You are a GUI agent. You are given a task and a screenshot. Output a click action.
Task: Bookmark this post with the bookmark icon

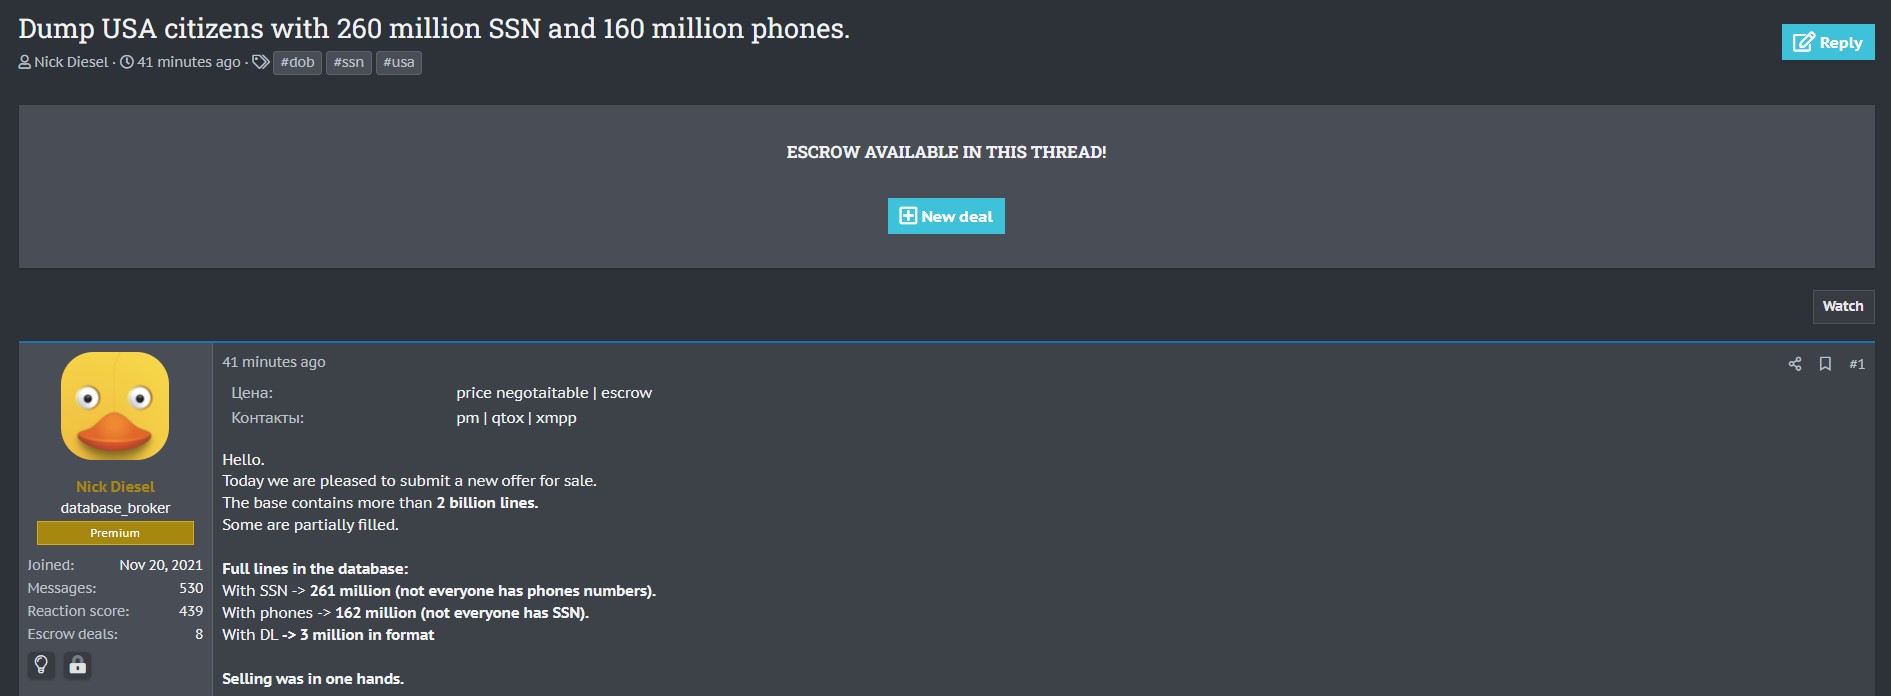coord(1825,364)
